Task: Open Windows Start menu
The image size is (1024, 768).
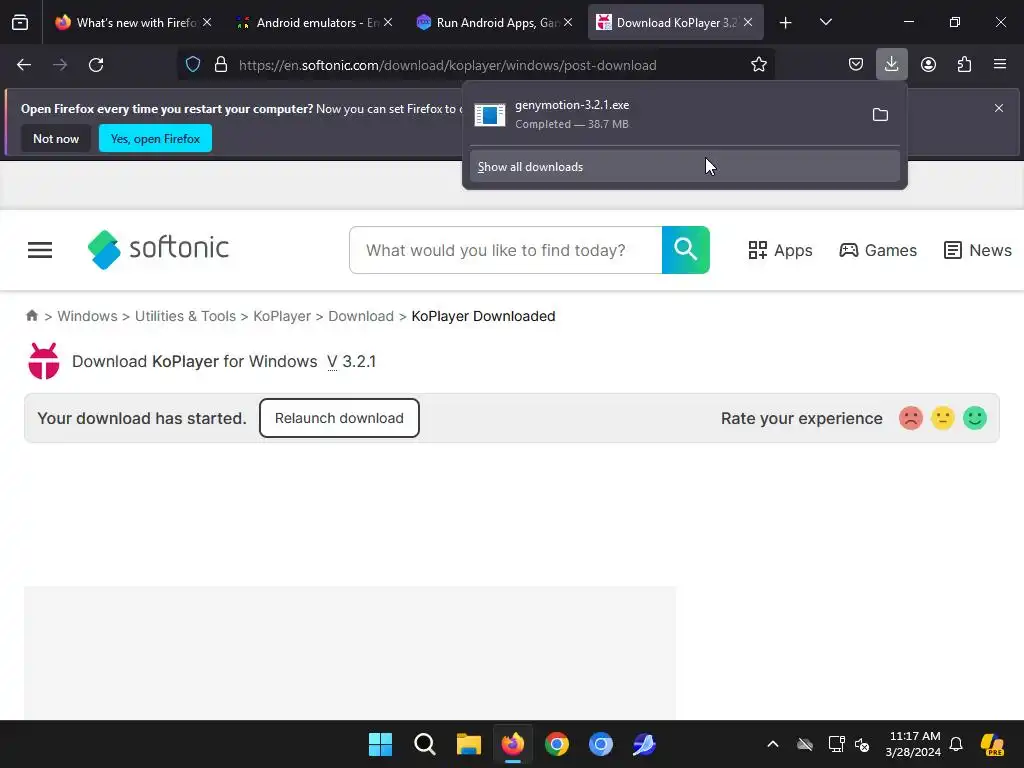Action: point(380,744)
